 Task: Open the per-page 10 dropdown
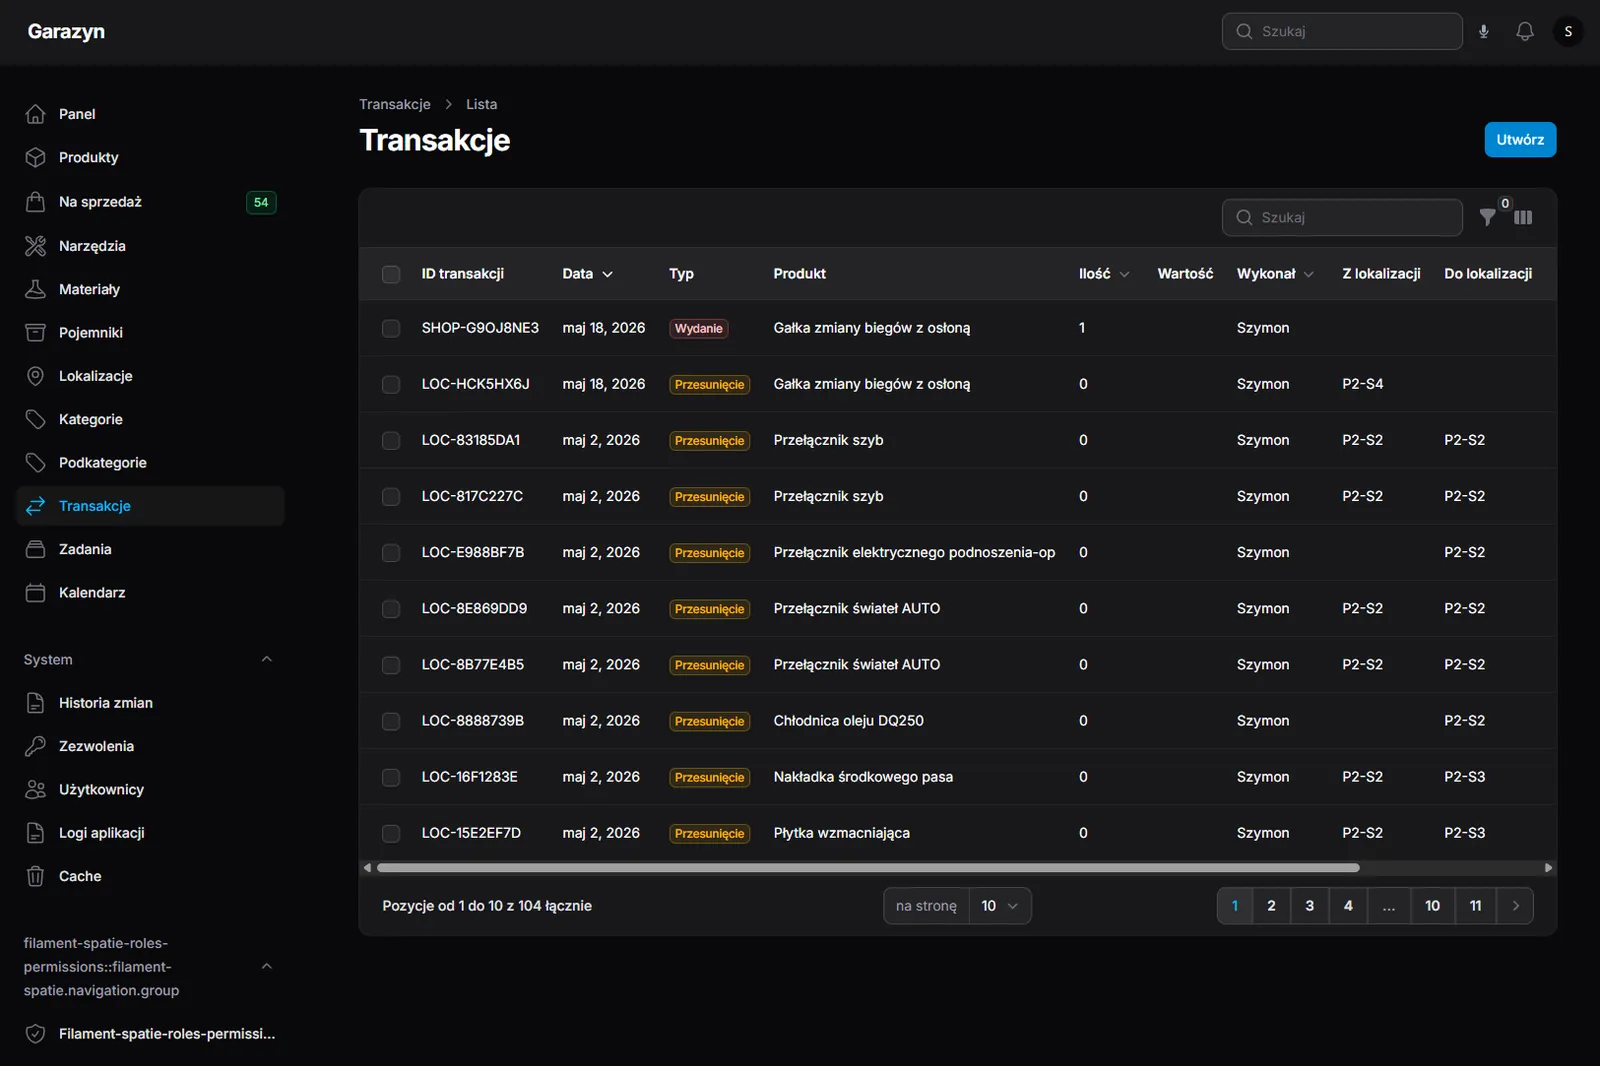coord(1000,906)
